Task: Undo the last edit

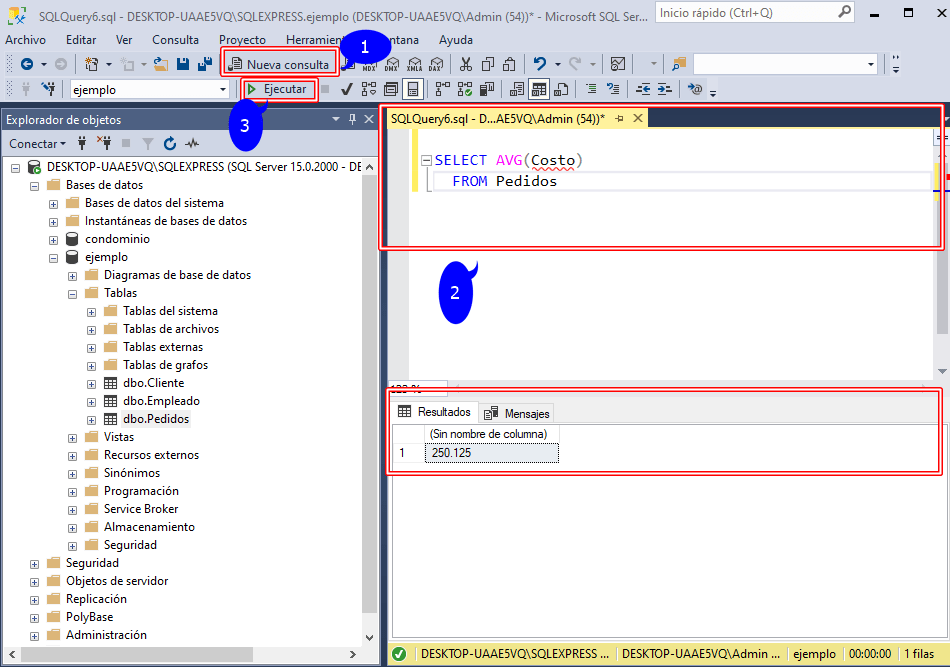Action: pyautogui.click(x=539, y=63)
